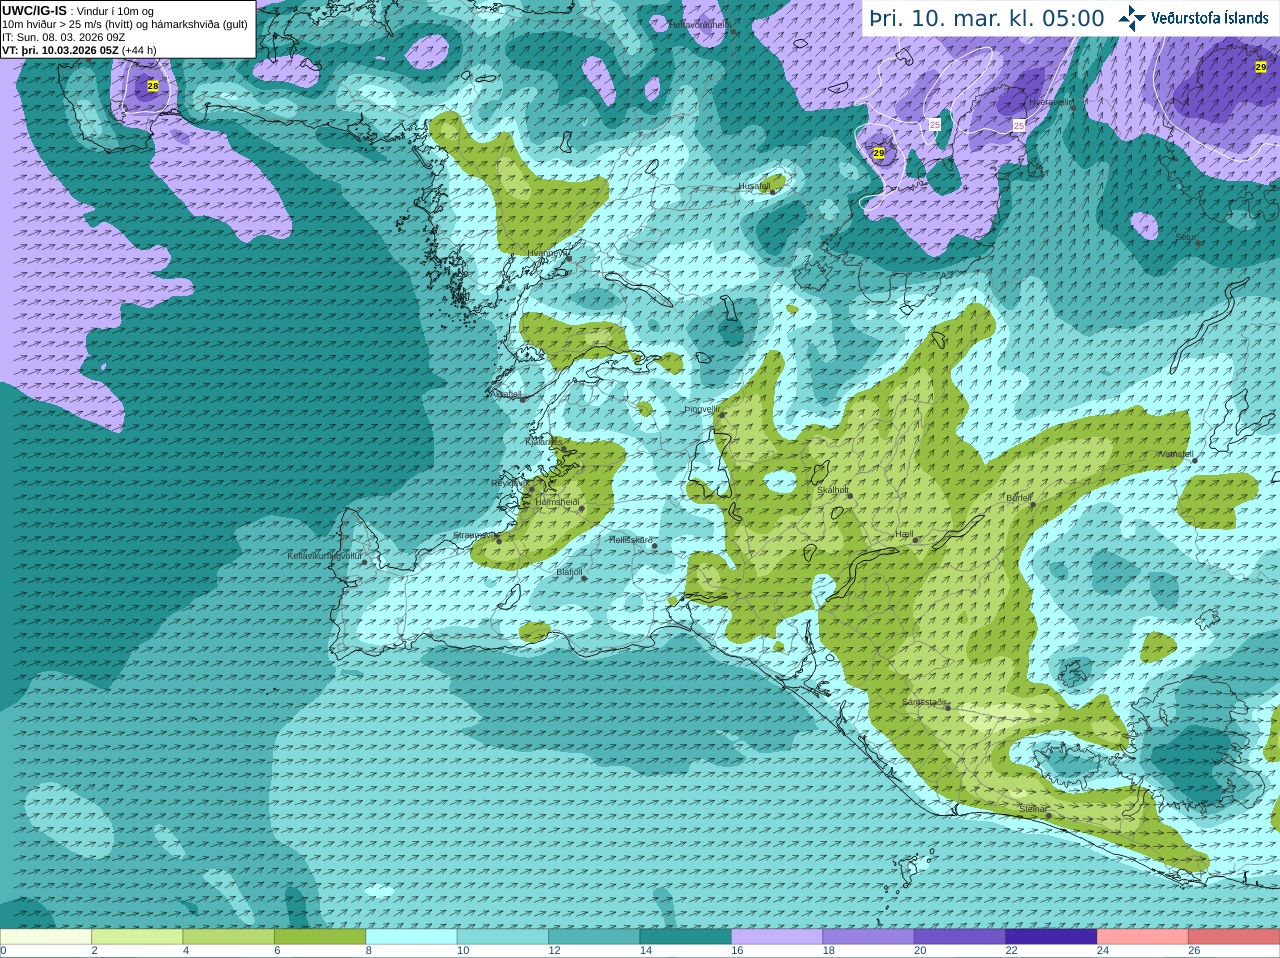Screen dimensions: 1280x958
Task: Click the yellow 29 marker at the map's right edge
Action: tap(1261, 67)
